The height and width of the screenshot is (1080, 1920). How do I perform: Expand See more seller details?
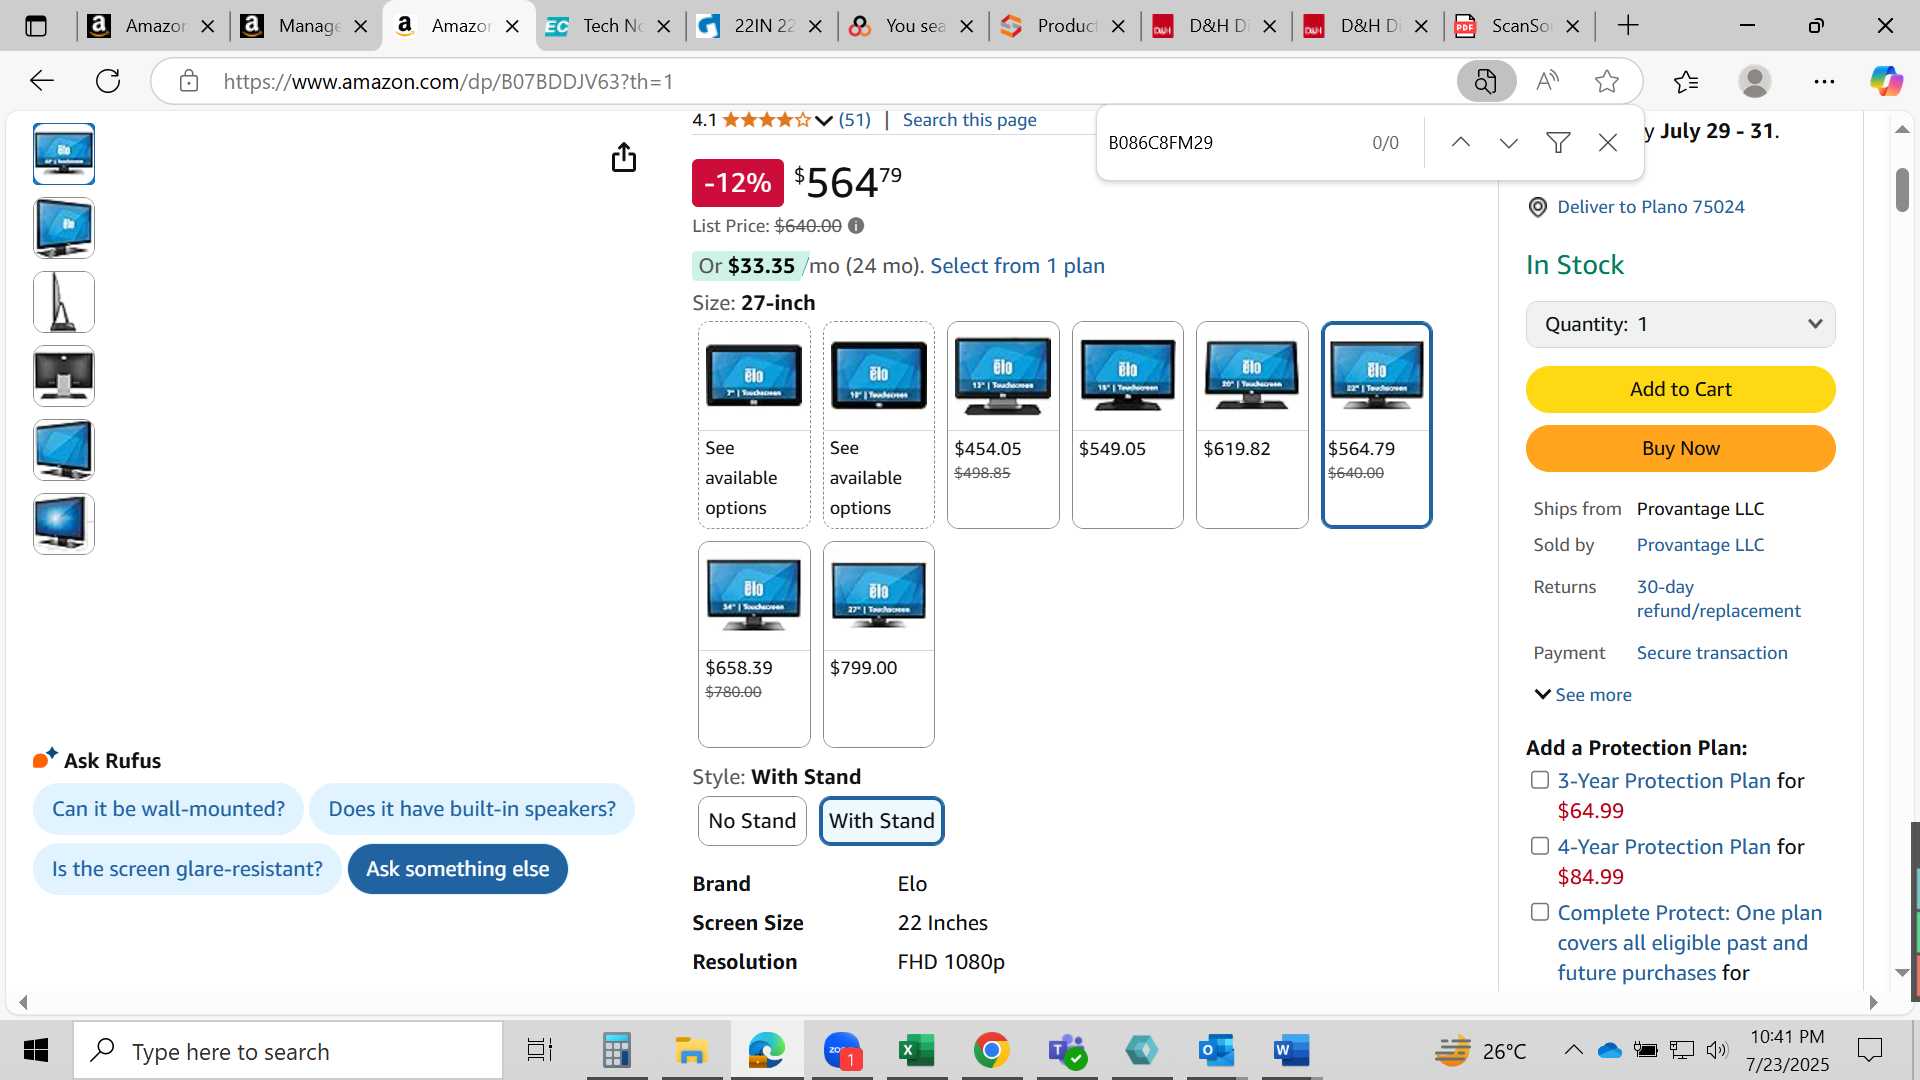(x=1583, y=695)
